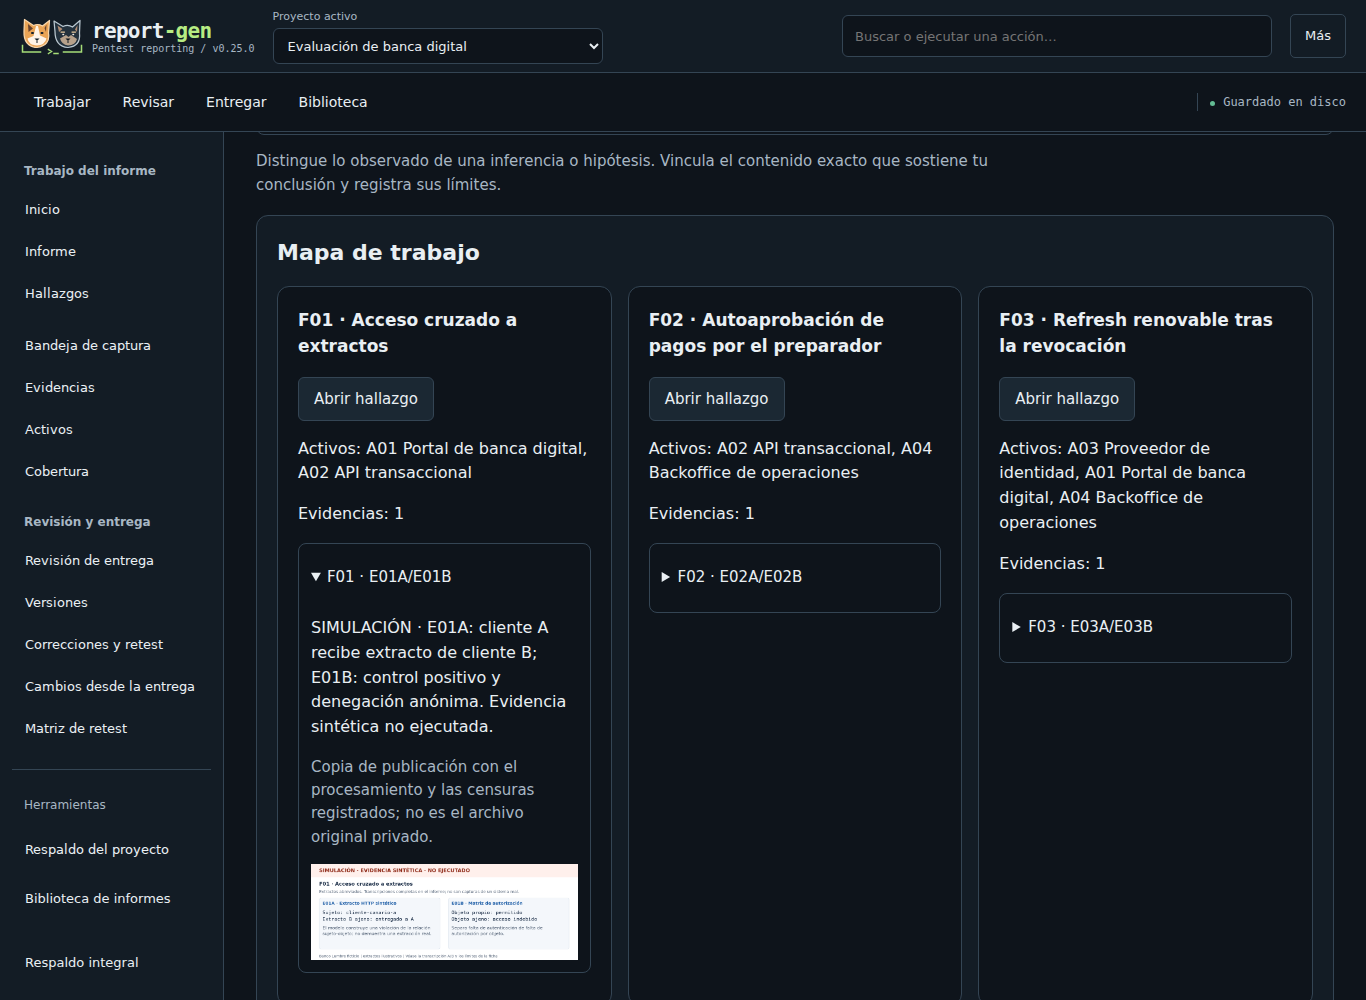Click the Trabajo del informe section label
Image resolution: width=1366 pixels, height=1000 pixels.
click(x=90, y=171)
